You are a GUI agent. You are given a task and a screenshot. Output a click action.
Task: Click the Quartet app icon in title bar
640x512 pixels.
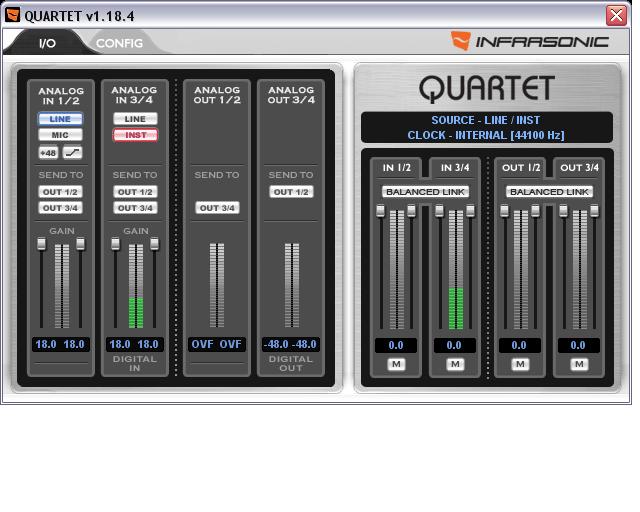tap(12, 15)
